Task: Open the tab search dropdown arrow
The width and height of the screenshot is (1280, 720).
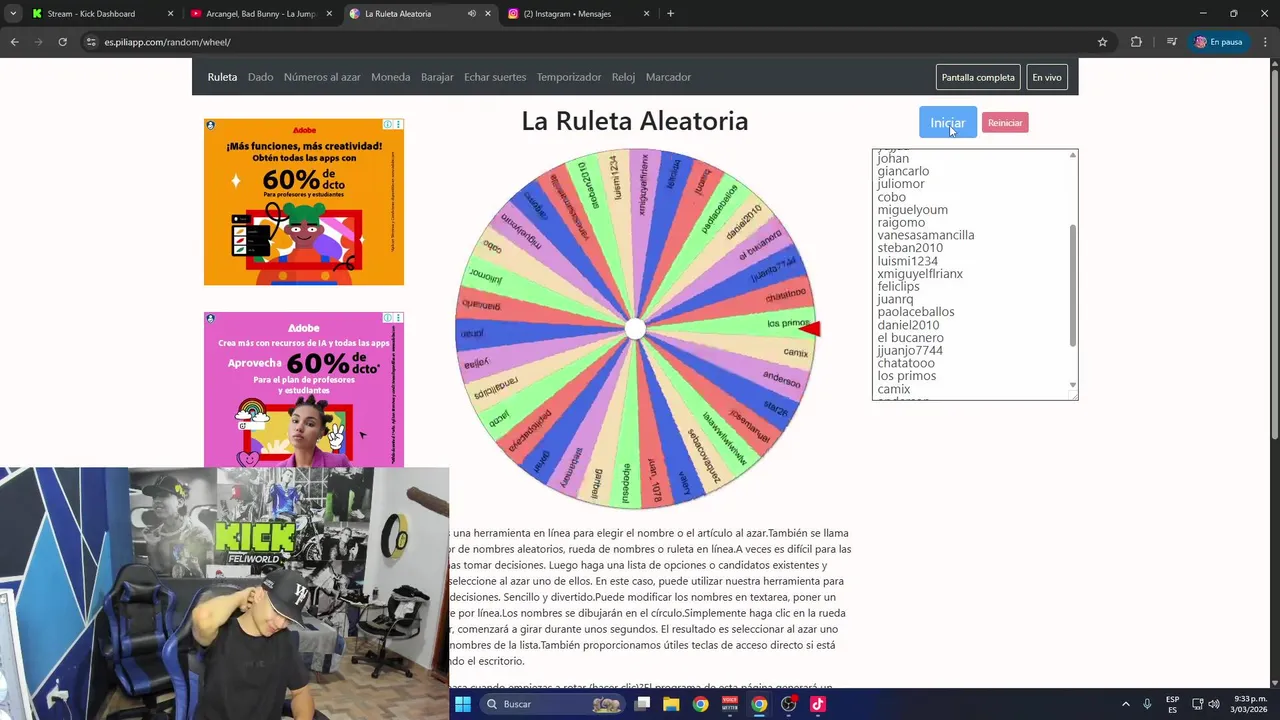Action: pos(12,14)
